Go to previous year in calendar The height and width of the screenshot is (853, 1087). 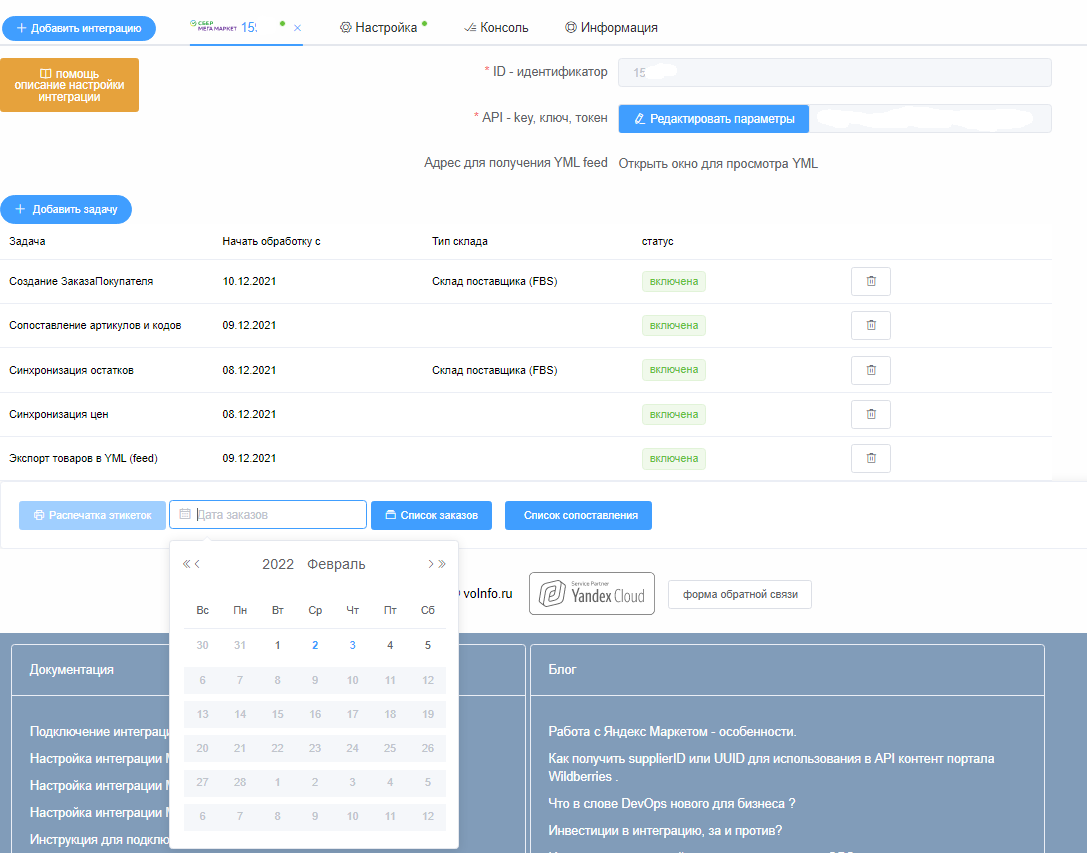pos(186,564)
